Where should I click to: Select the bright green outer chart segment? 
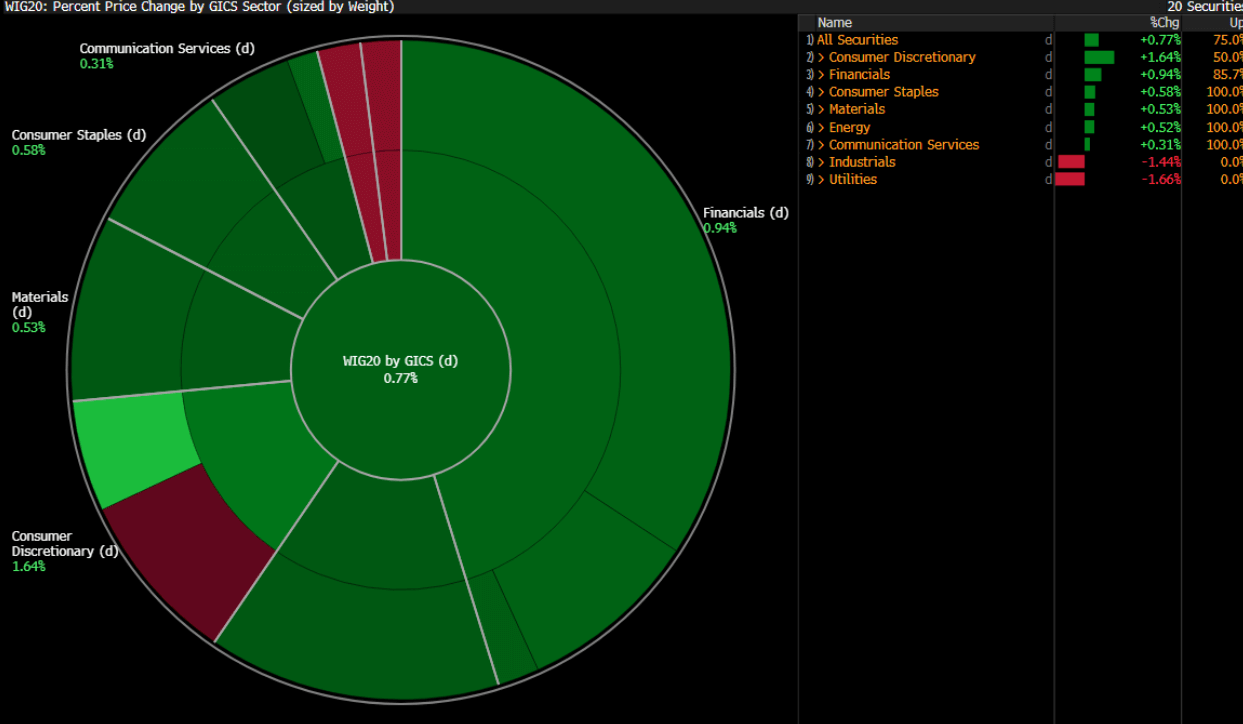tap(127, 447)
